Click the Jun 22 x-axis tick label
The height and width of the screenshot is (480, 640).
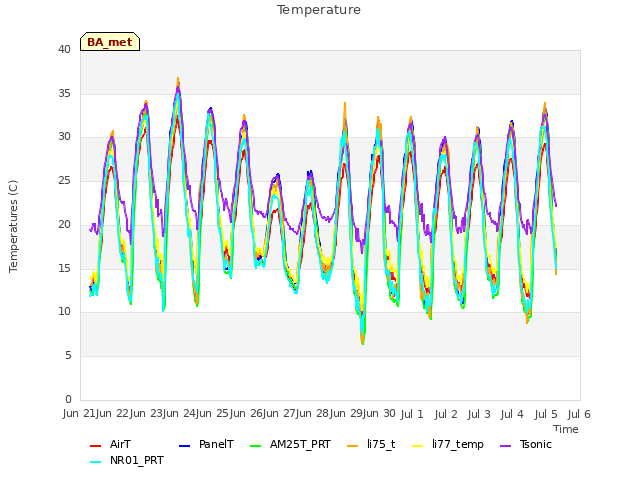click(113, 413)
